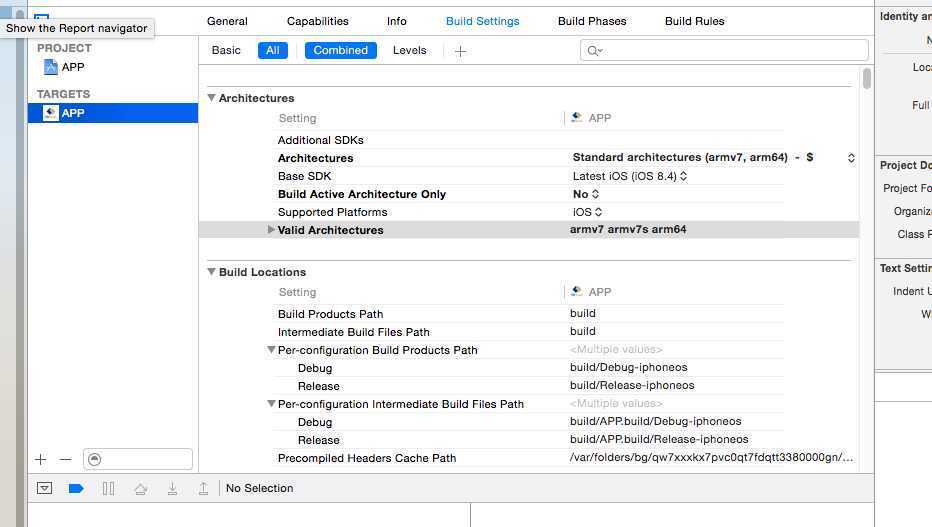This screenshot has width=932, height=527.
Task: Click the No Selection status label
Action: [259, 488]
